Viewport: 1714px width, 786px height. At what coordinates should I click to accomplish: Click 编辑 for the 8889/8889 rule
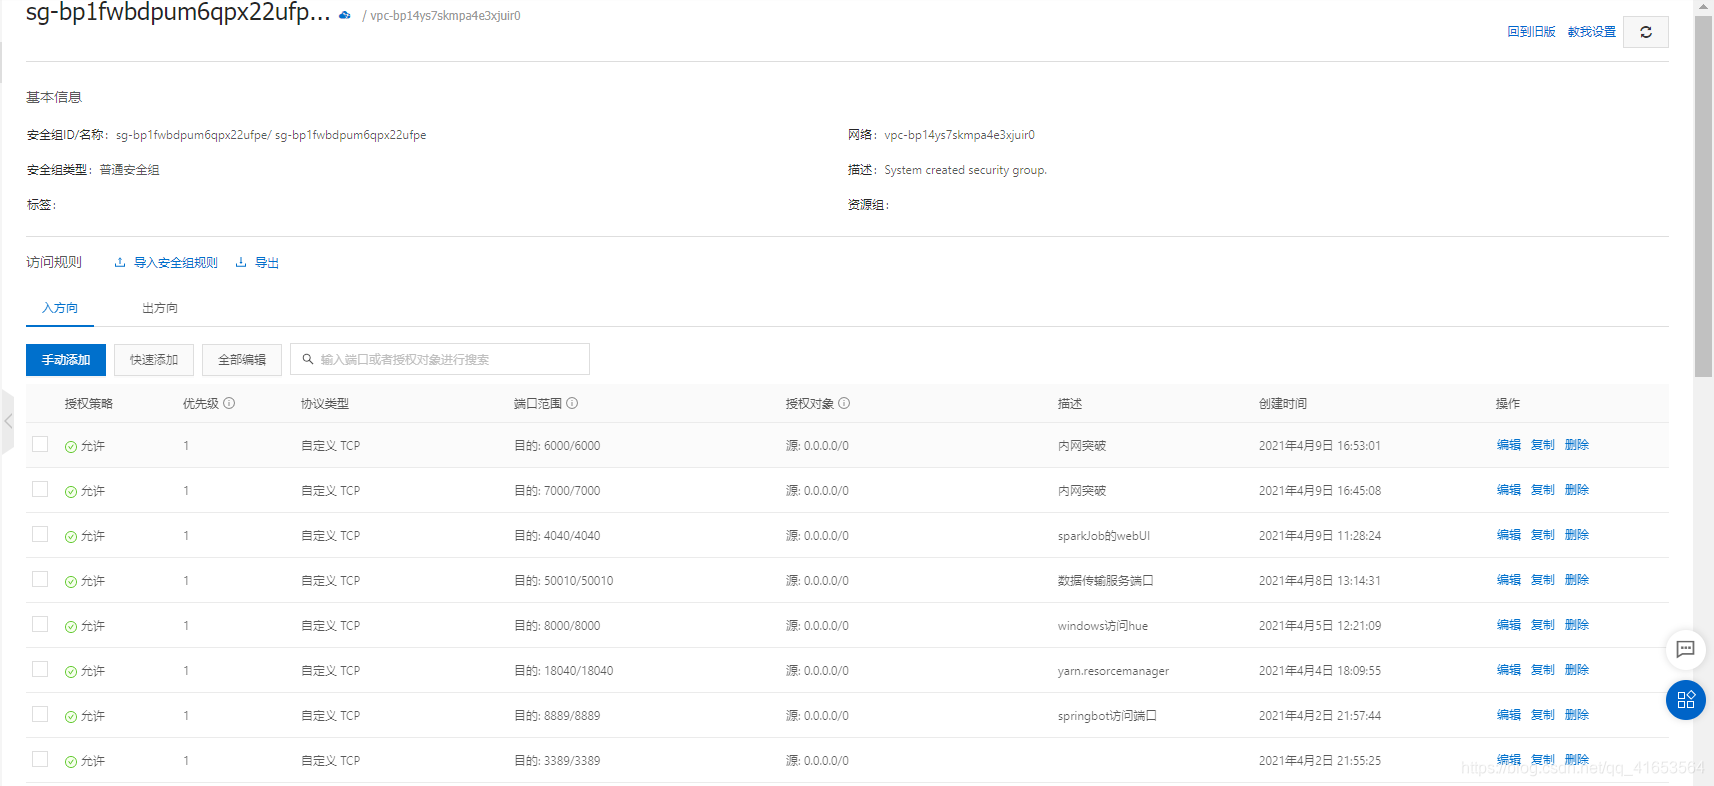point(1509,715)
